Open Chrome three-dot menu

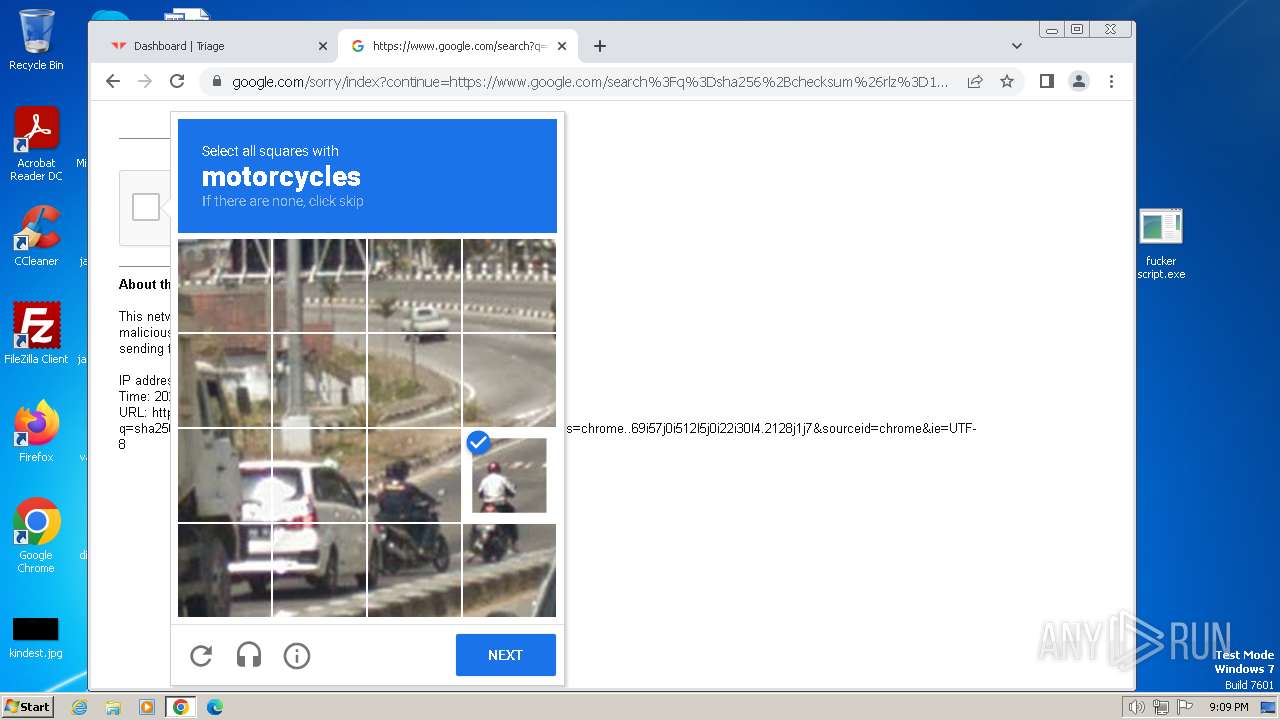click(x=1111, y=81)
